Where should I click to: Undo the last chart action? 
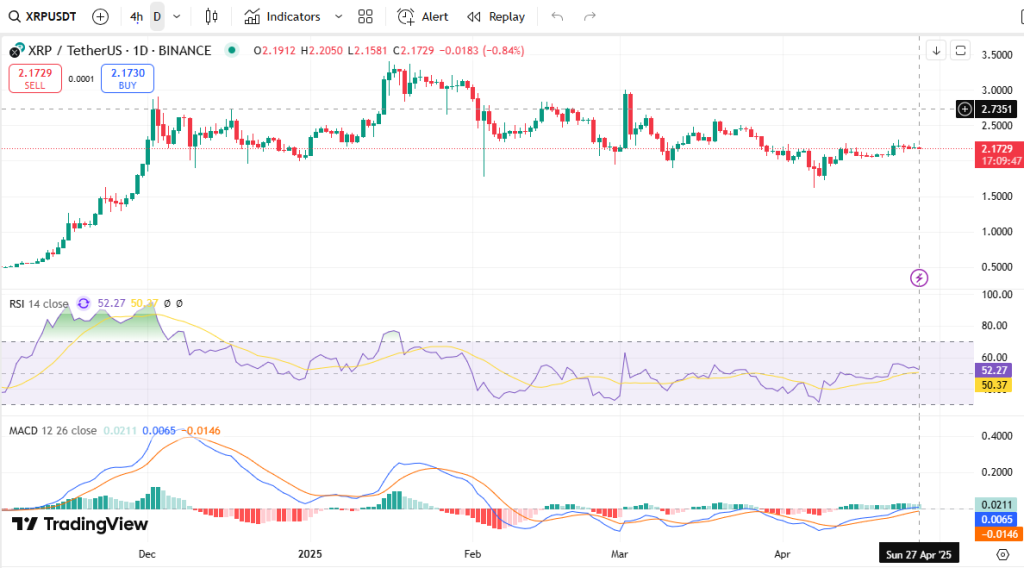click(557, 16)
